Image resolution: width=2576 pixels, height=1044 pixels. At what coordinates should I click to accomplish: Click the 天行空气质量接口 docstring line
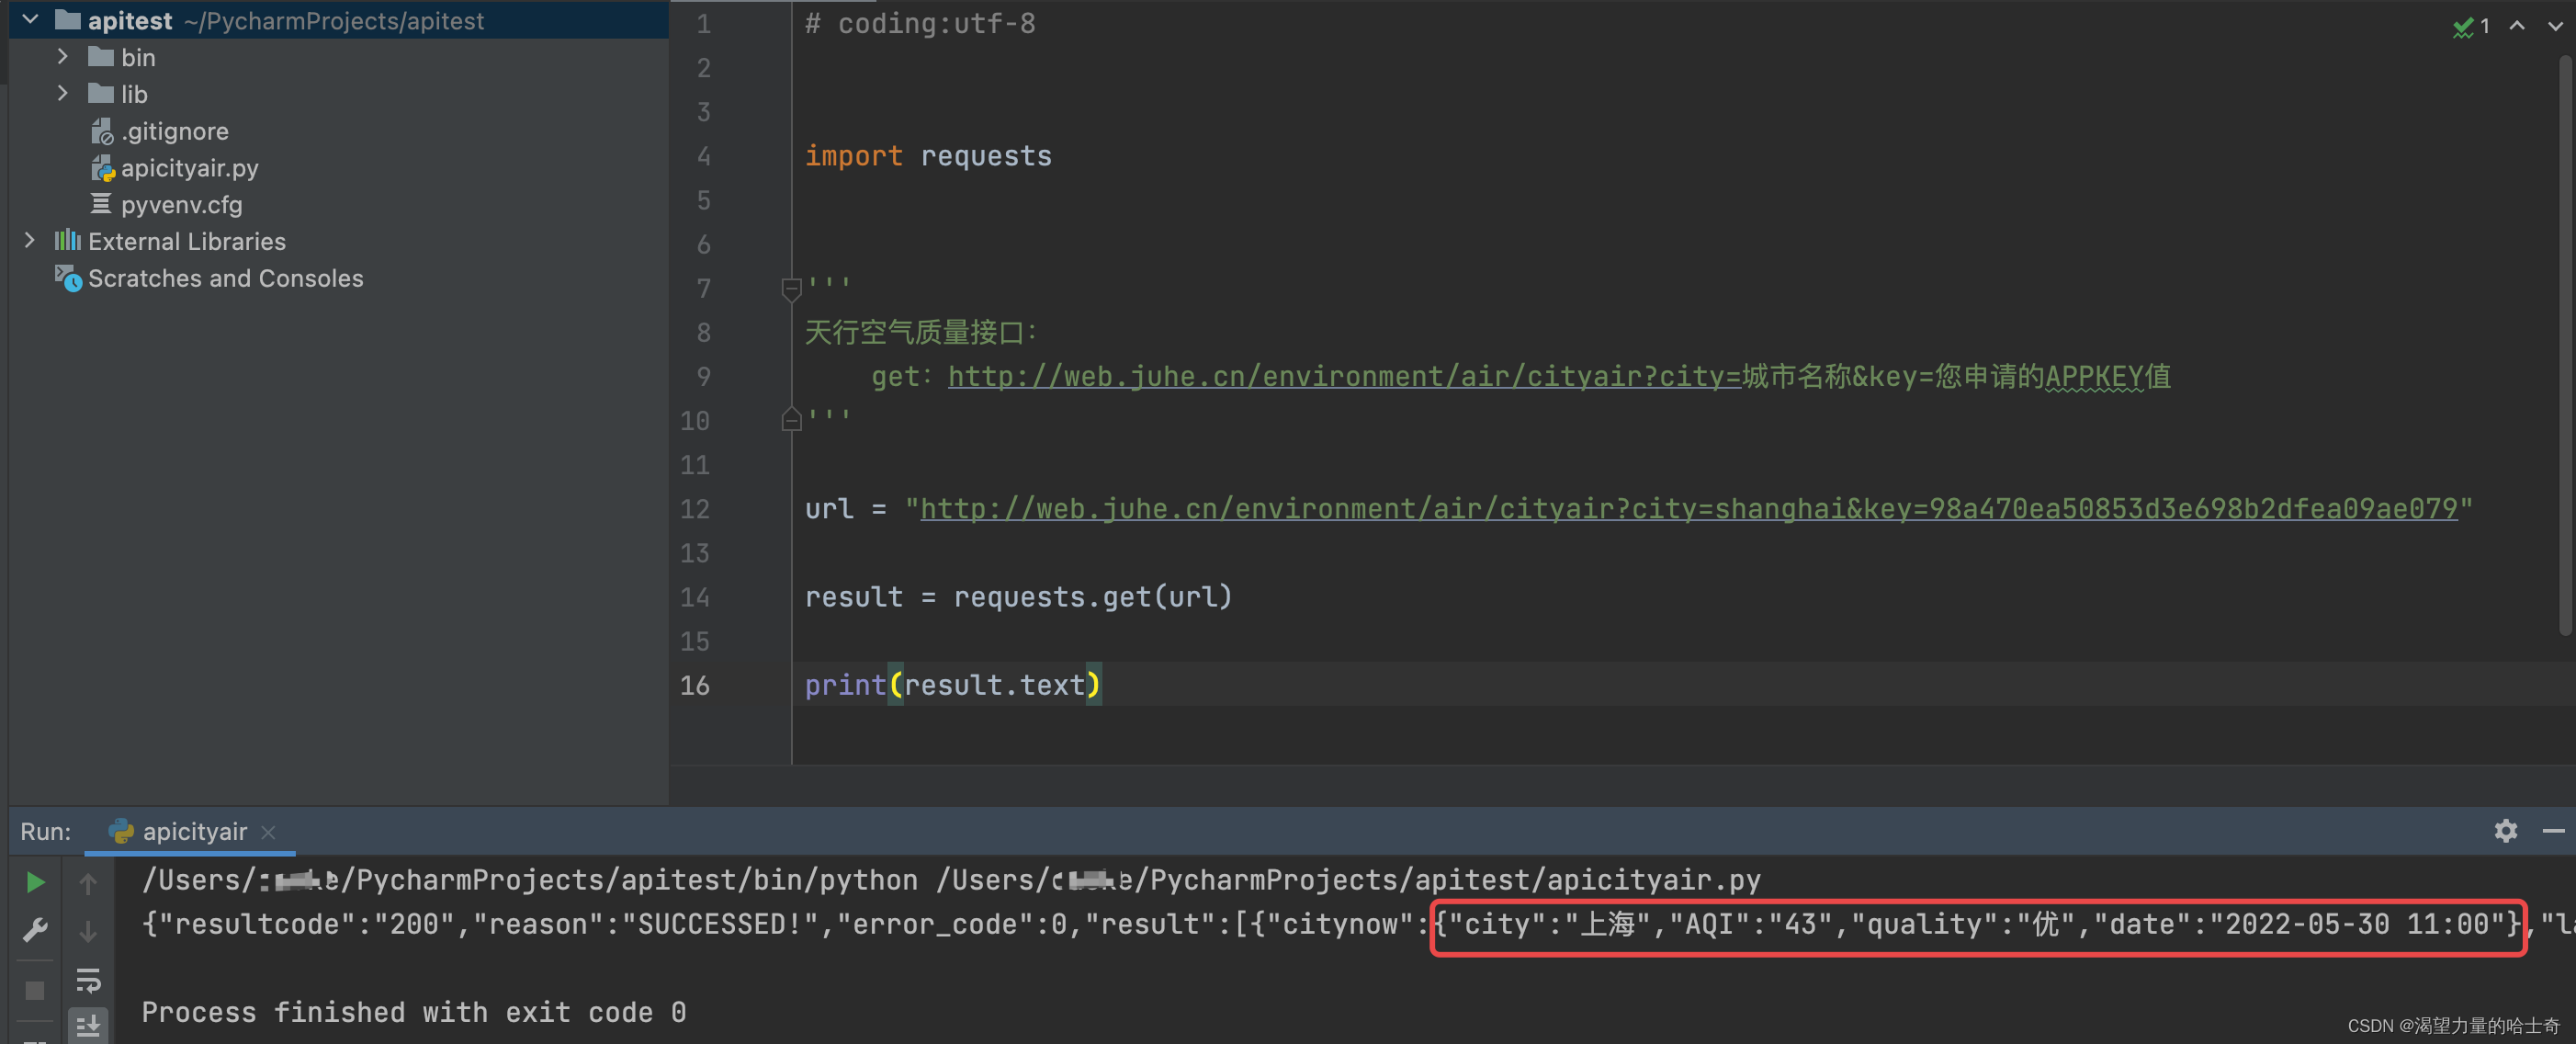point(922,332)
